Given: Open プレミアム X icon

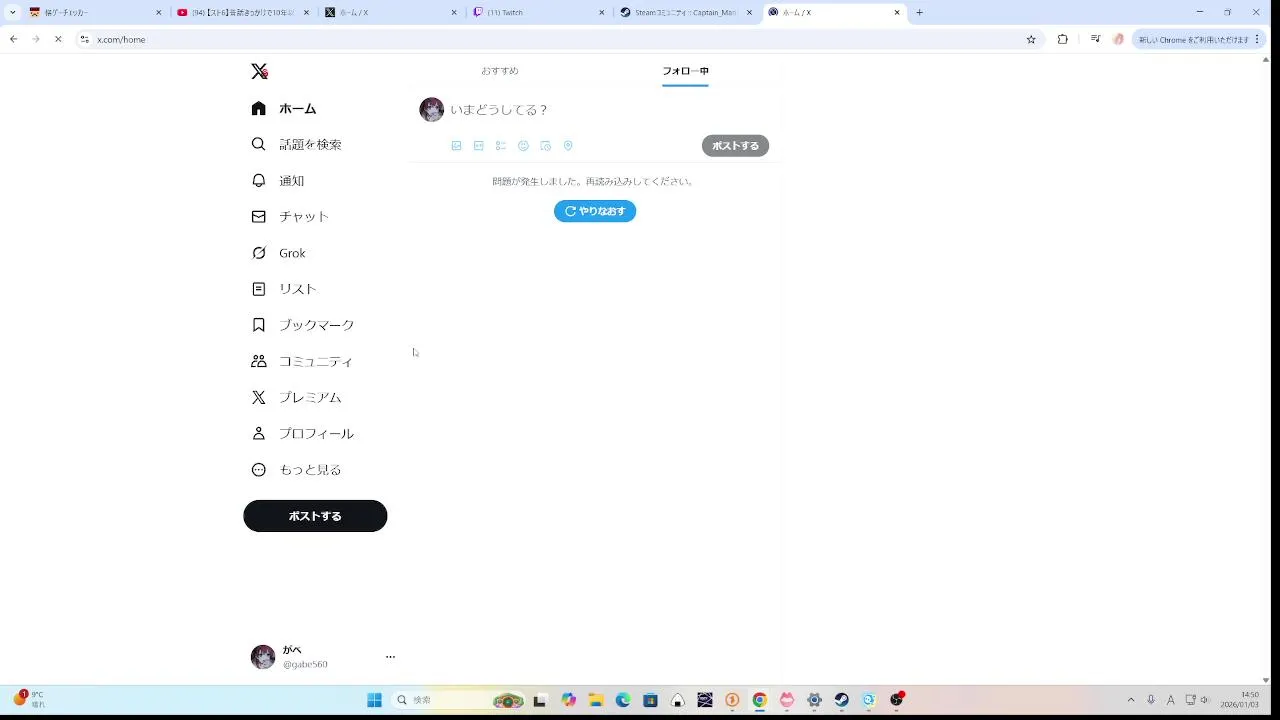Looking at the screenshot, I should [x=259, y=397].
